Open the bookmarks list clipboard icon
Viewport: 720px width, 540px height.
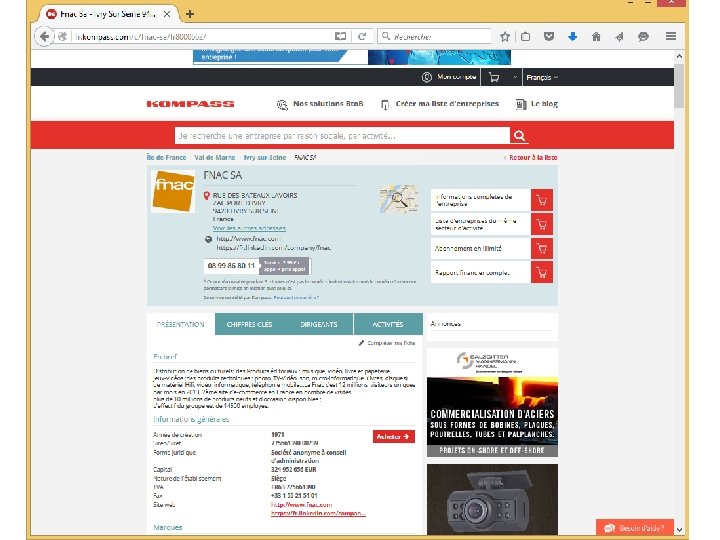526,37
